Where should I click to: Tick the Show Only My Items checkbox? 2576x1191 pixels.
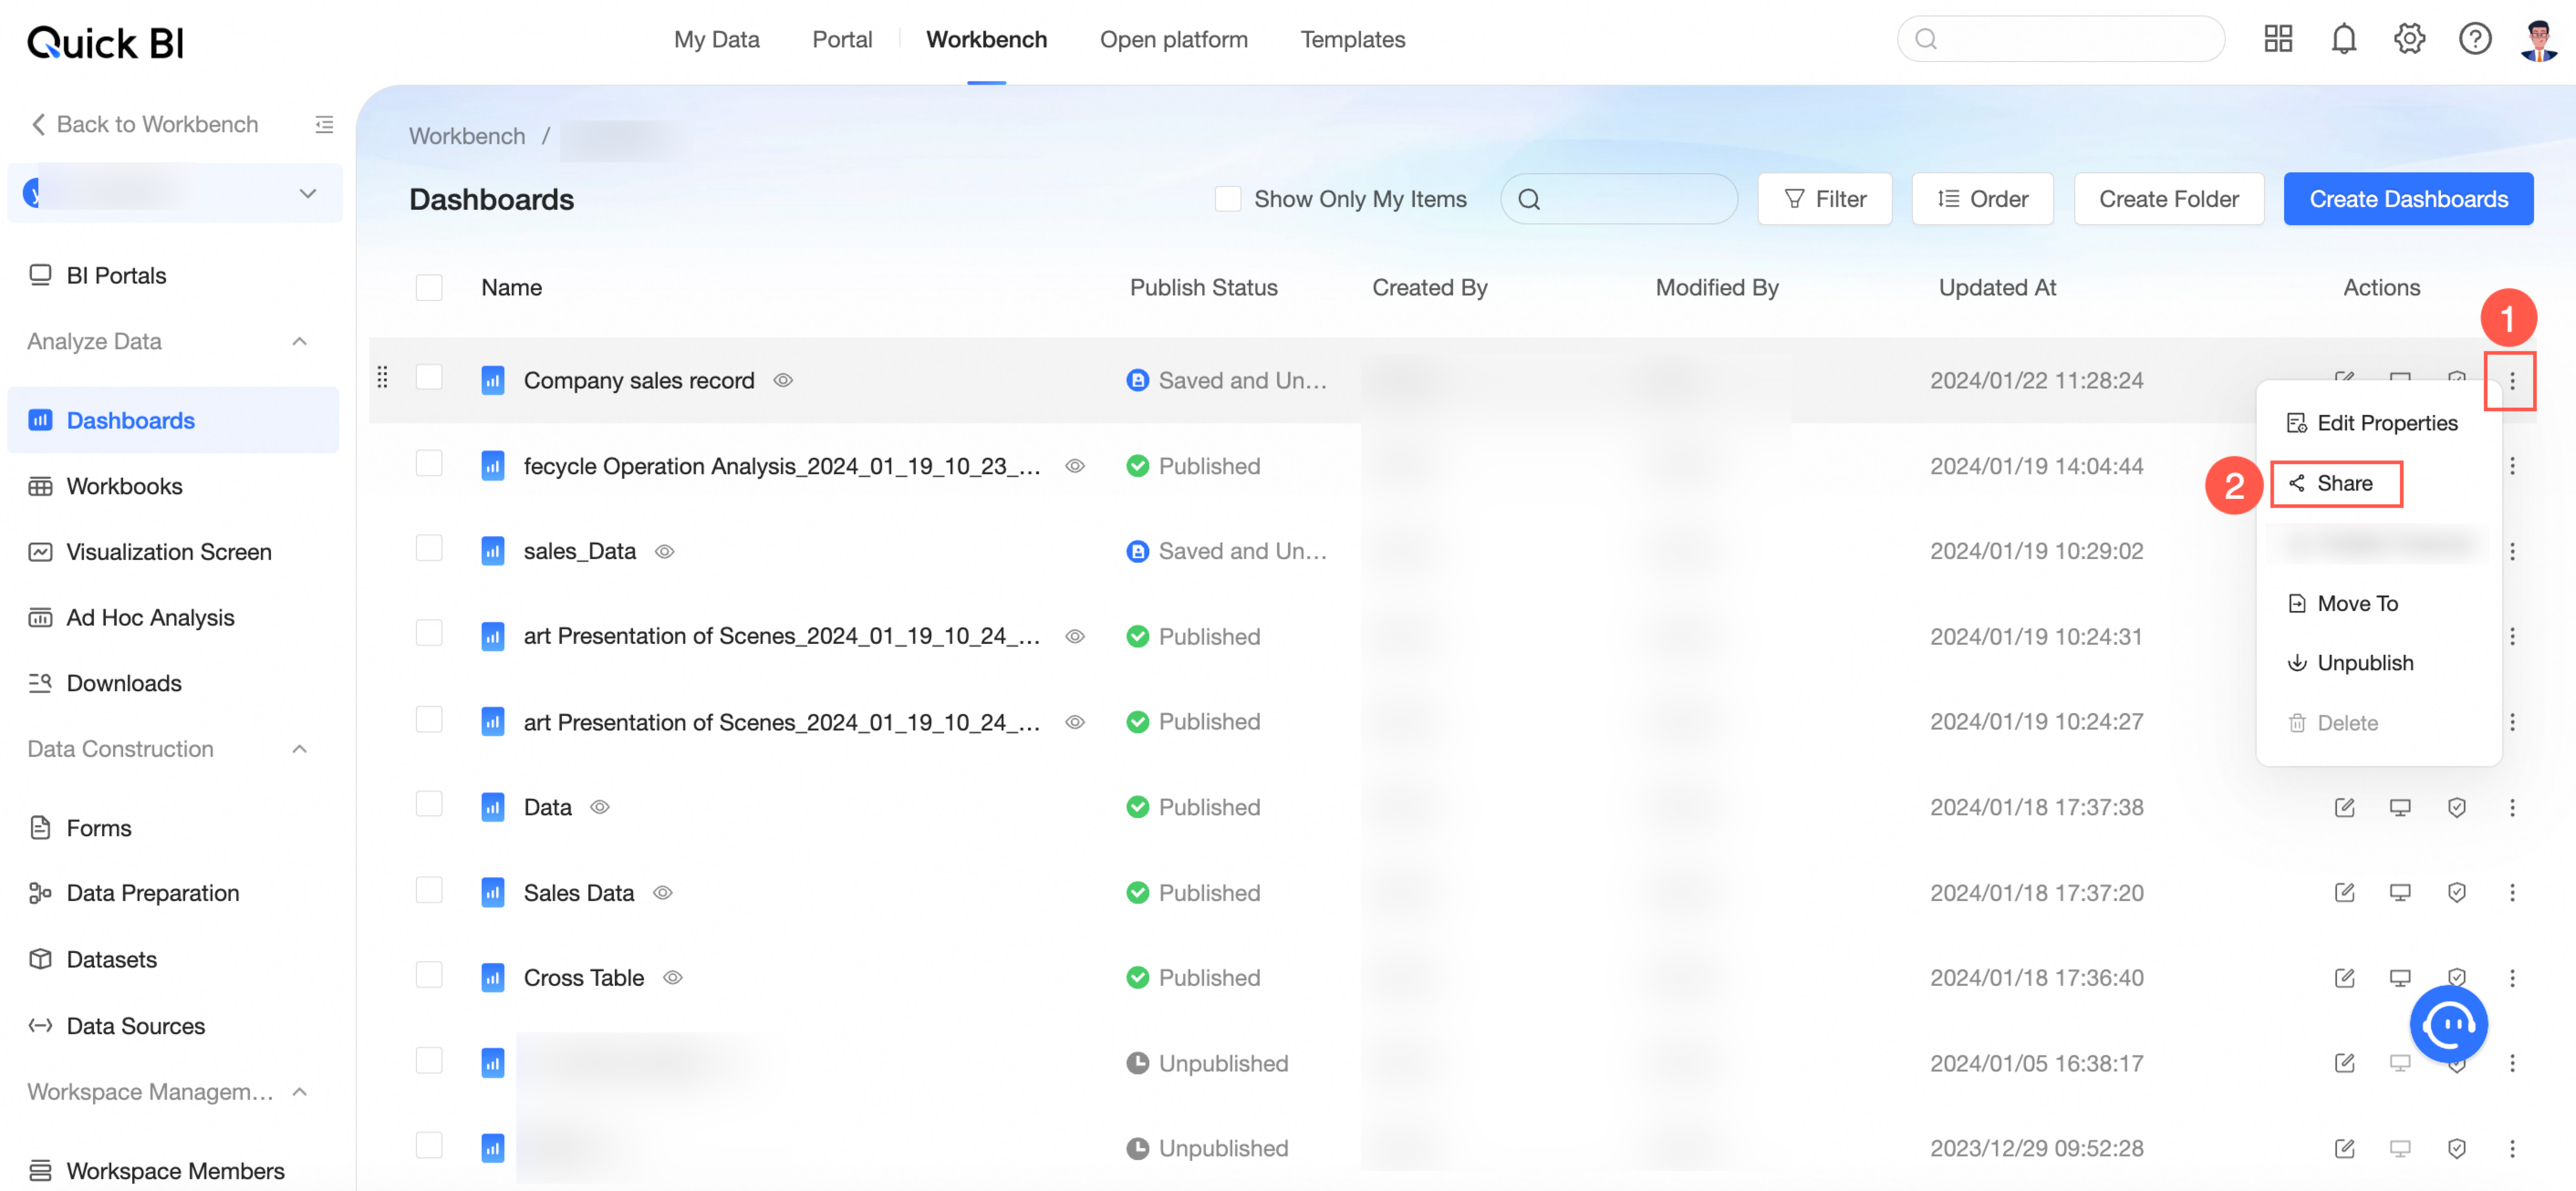(x=1227, y=199)
